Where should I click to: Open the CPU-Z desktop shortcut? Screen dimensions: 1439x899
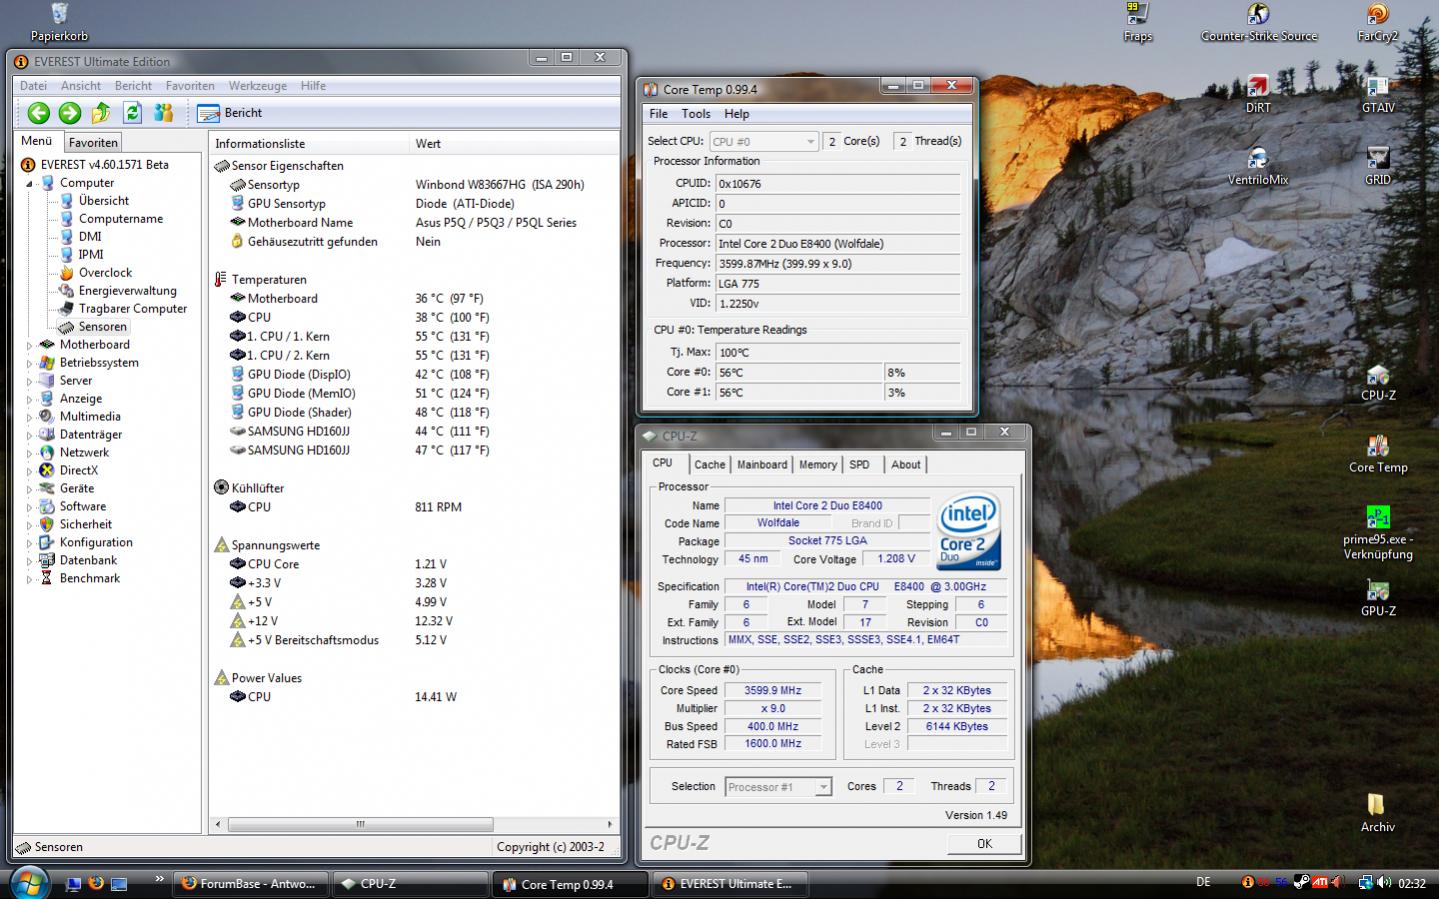[x=1378, y=382]
